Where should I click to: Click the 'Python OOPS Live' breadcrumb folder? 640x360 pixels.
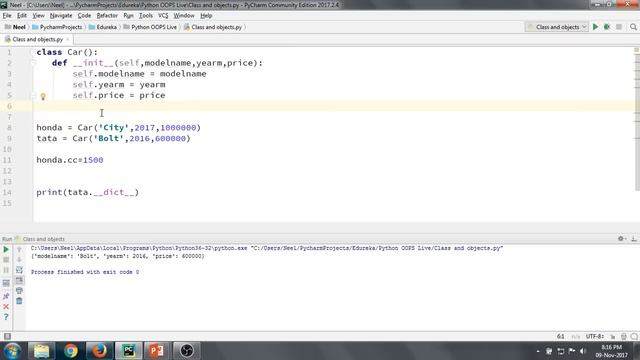coord(150,27)
